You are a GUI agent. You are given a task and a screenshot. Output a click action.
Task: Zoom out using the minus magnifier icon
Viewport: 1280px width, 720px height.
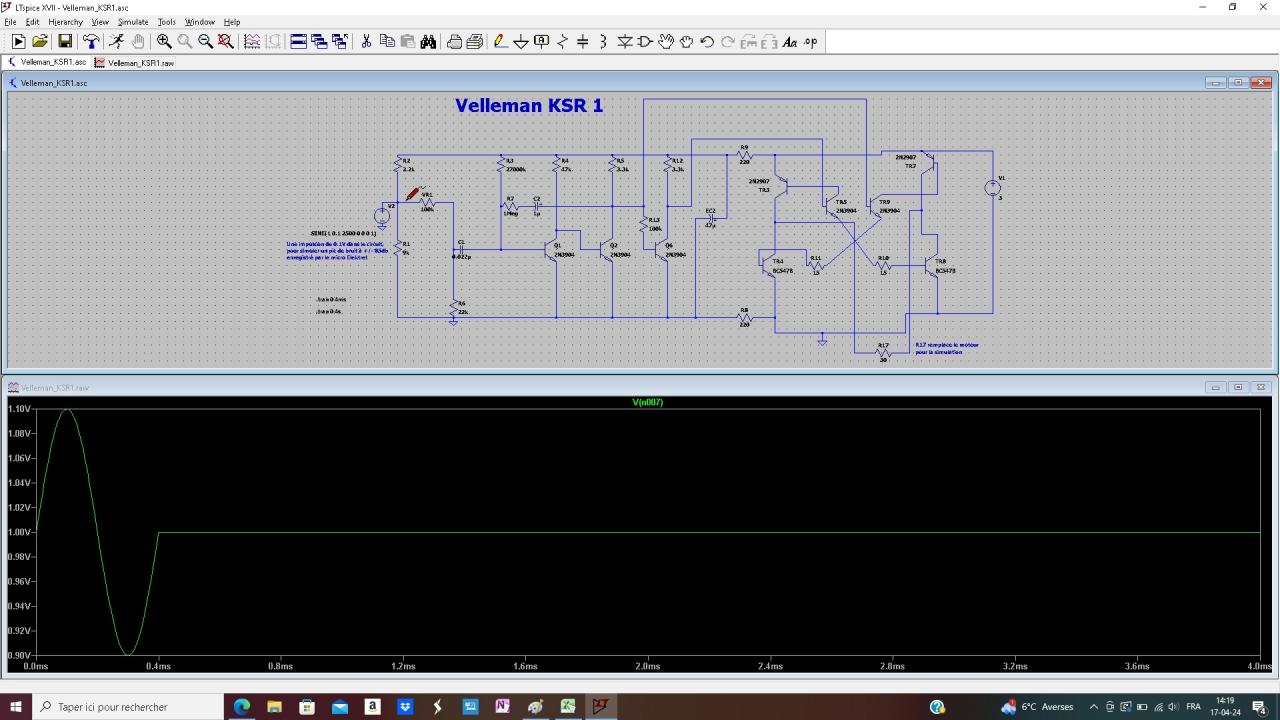point(205,41)
